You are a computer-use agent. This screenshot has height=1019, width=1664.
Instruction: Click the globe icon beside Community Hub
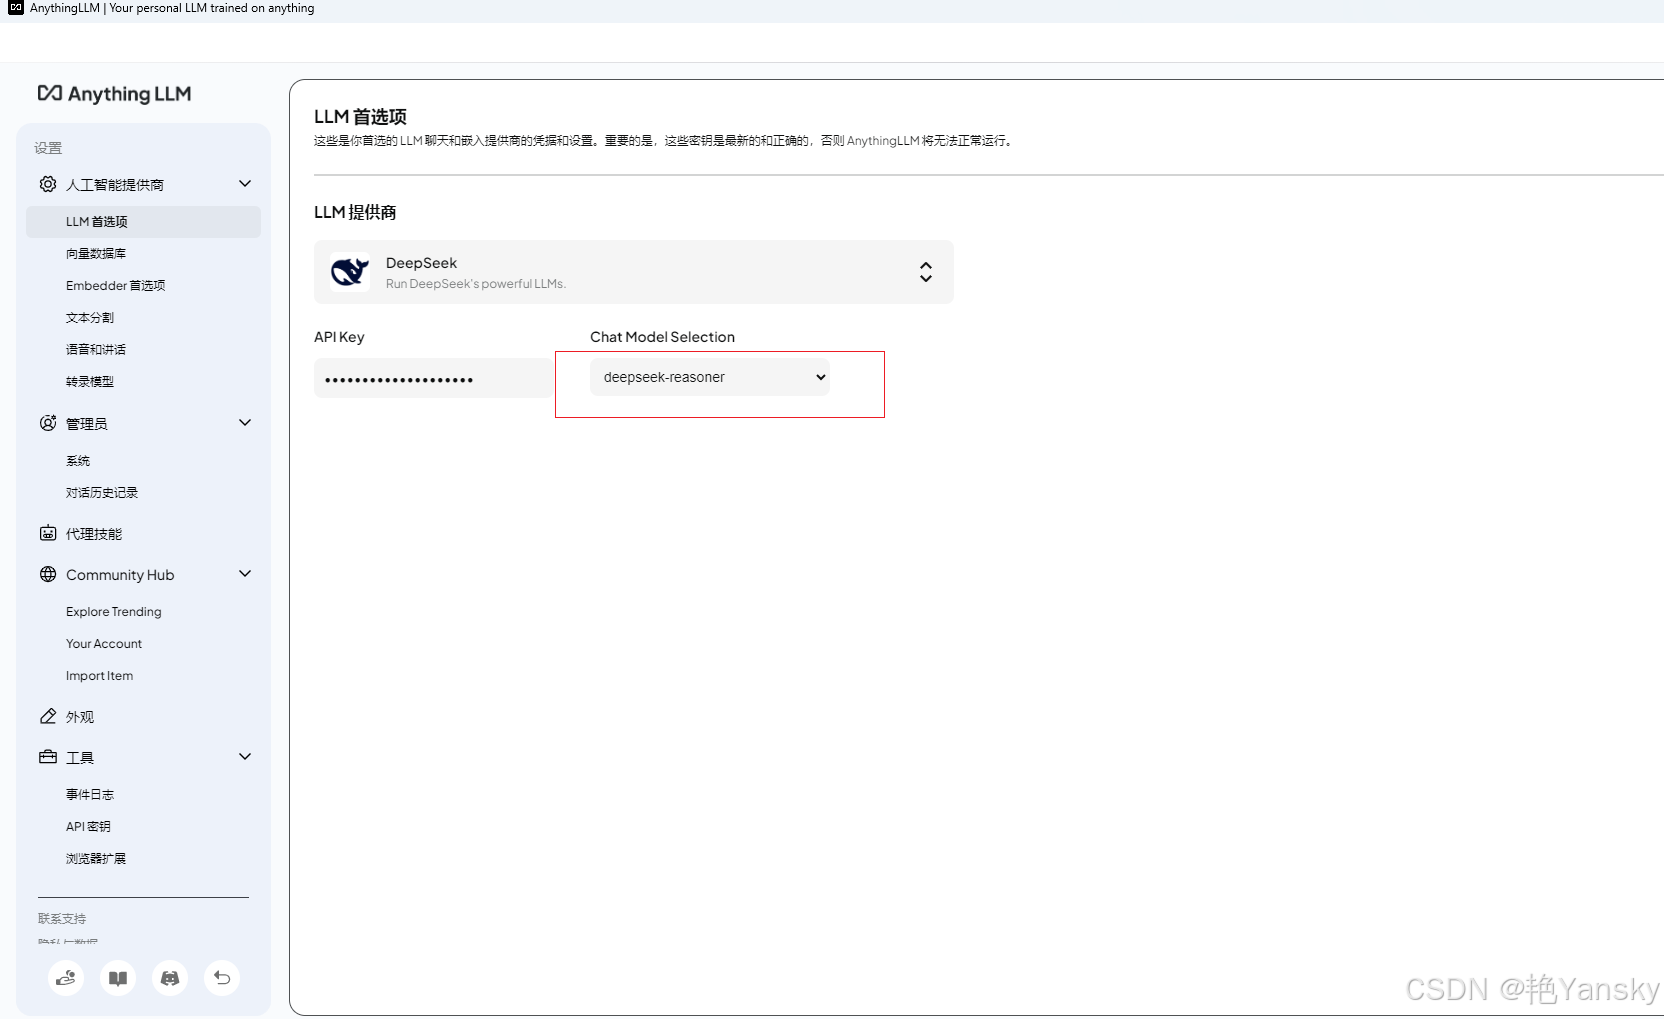click(x=47, y=574)
